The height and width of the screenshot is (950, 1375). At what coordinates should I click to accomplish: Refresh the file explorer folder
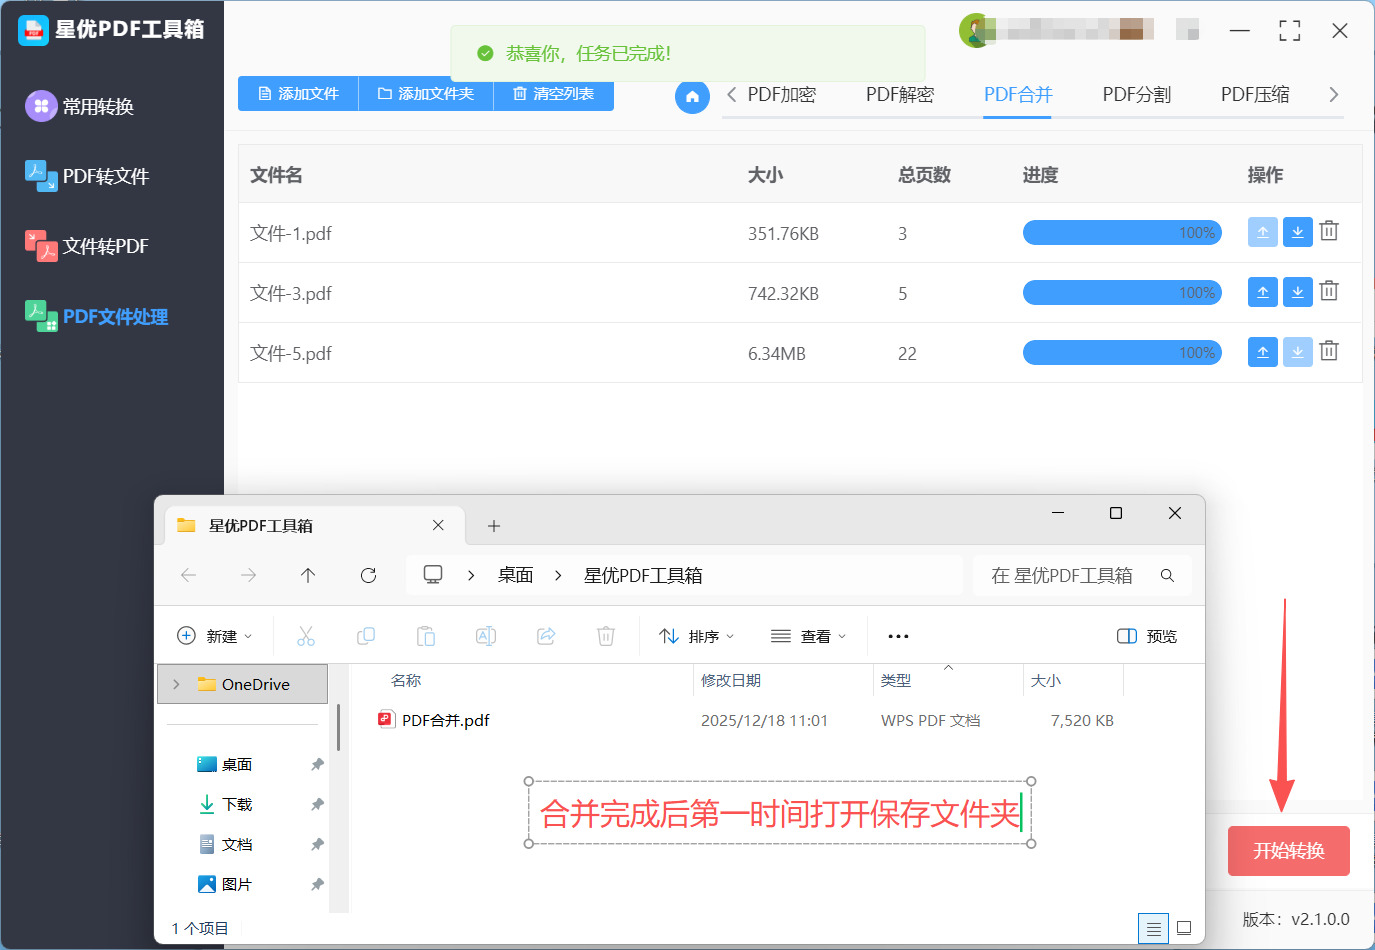point(368,575)
